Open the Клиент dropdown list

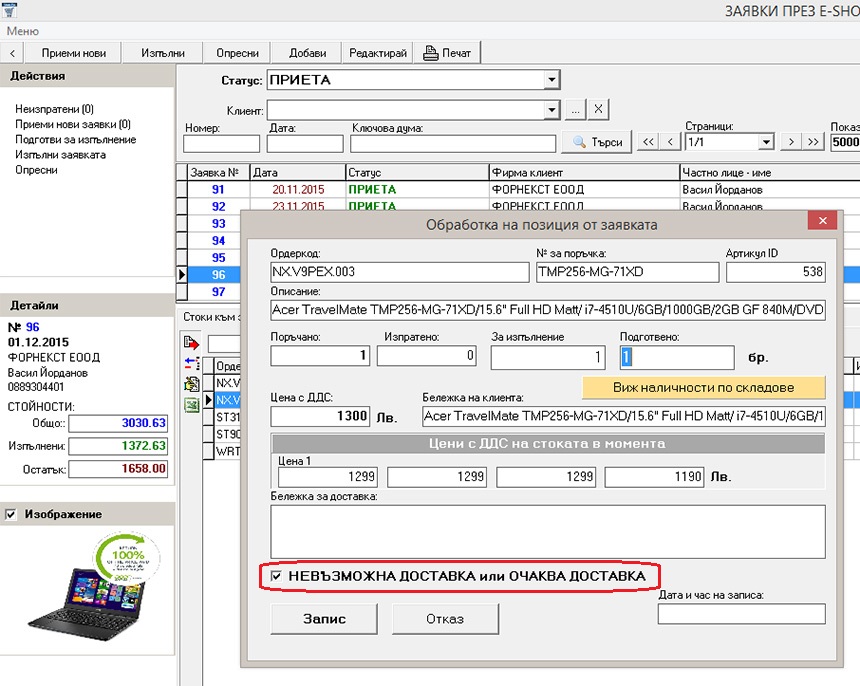click(x=552, y=110)
